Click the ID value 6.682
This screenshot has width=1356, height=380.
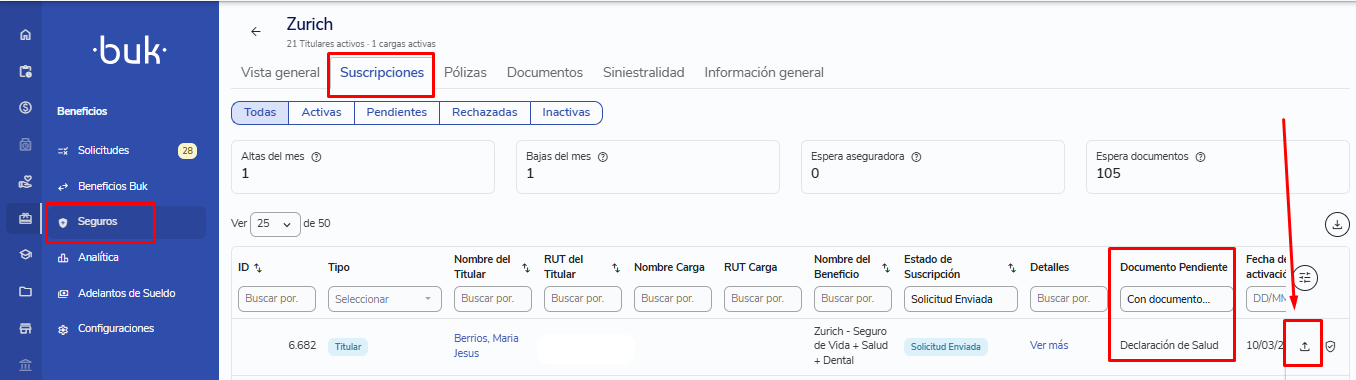coord(302,345)
